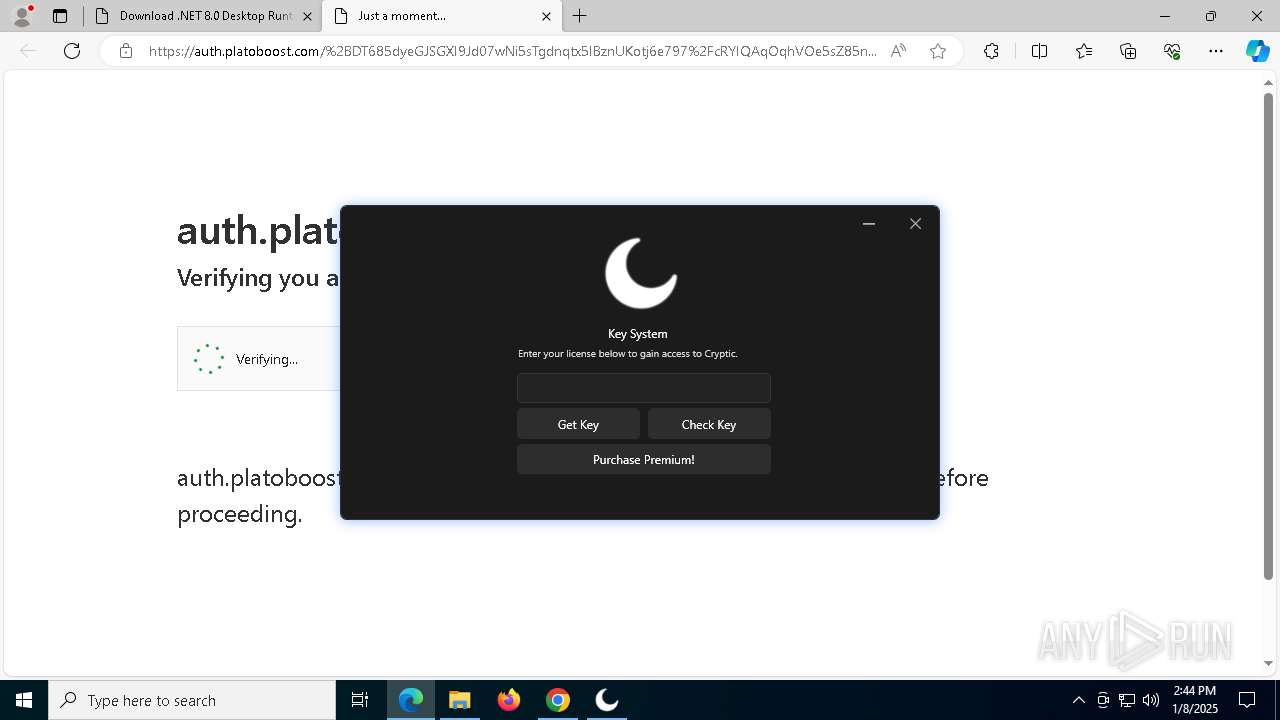Screen dimensions: 1280x720
Task: Open tab actions menu icon
Action: (60, 16)
